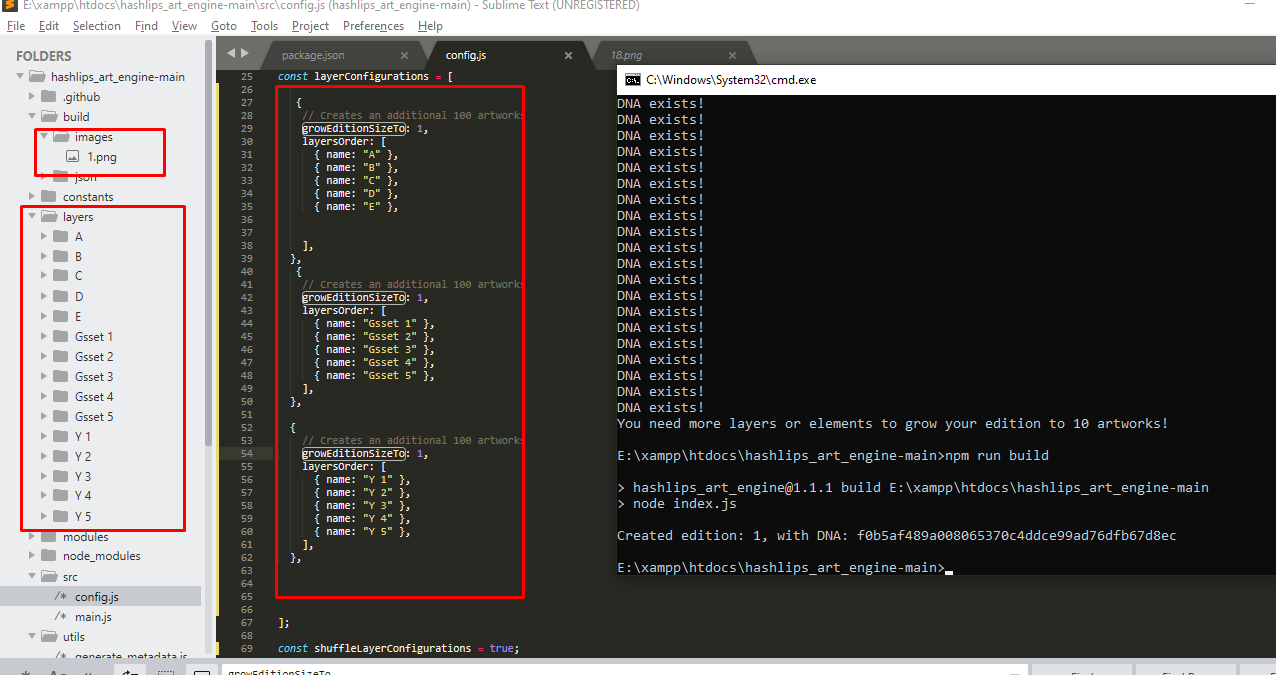1276x675 pixels.
Task: Collapse the src folder
Action: pyautogui.click(x=31, y=576)
